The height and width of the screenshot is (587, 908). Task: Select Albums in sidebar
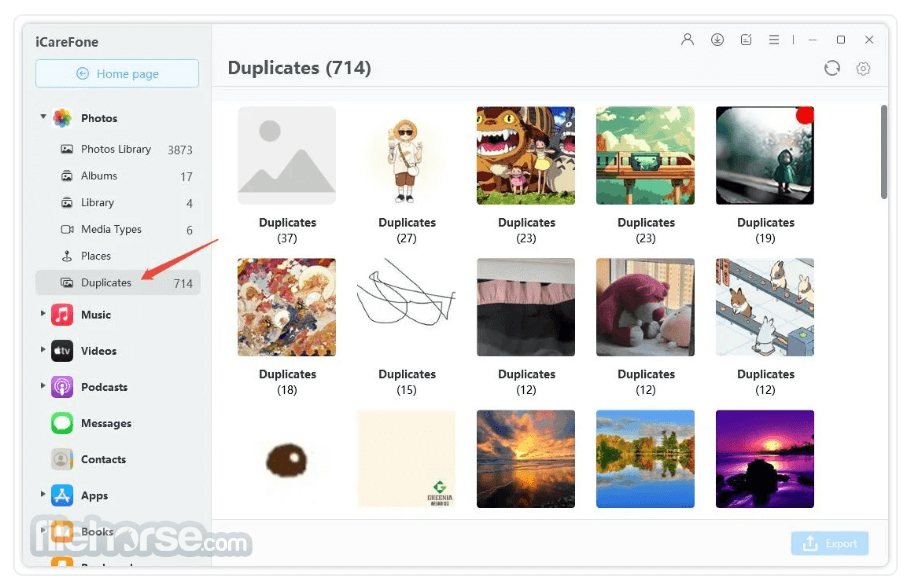118,176
